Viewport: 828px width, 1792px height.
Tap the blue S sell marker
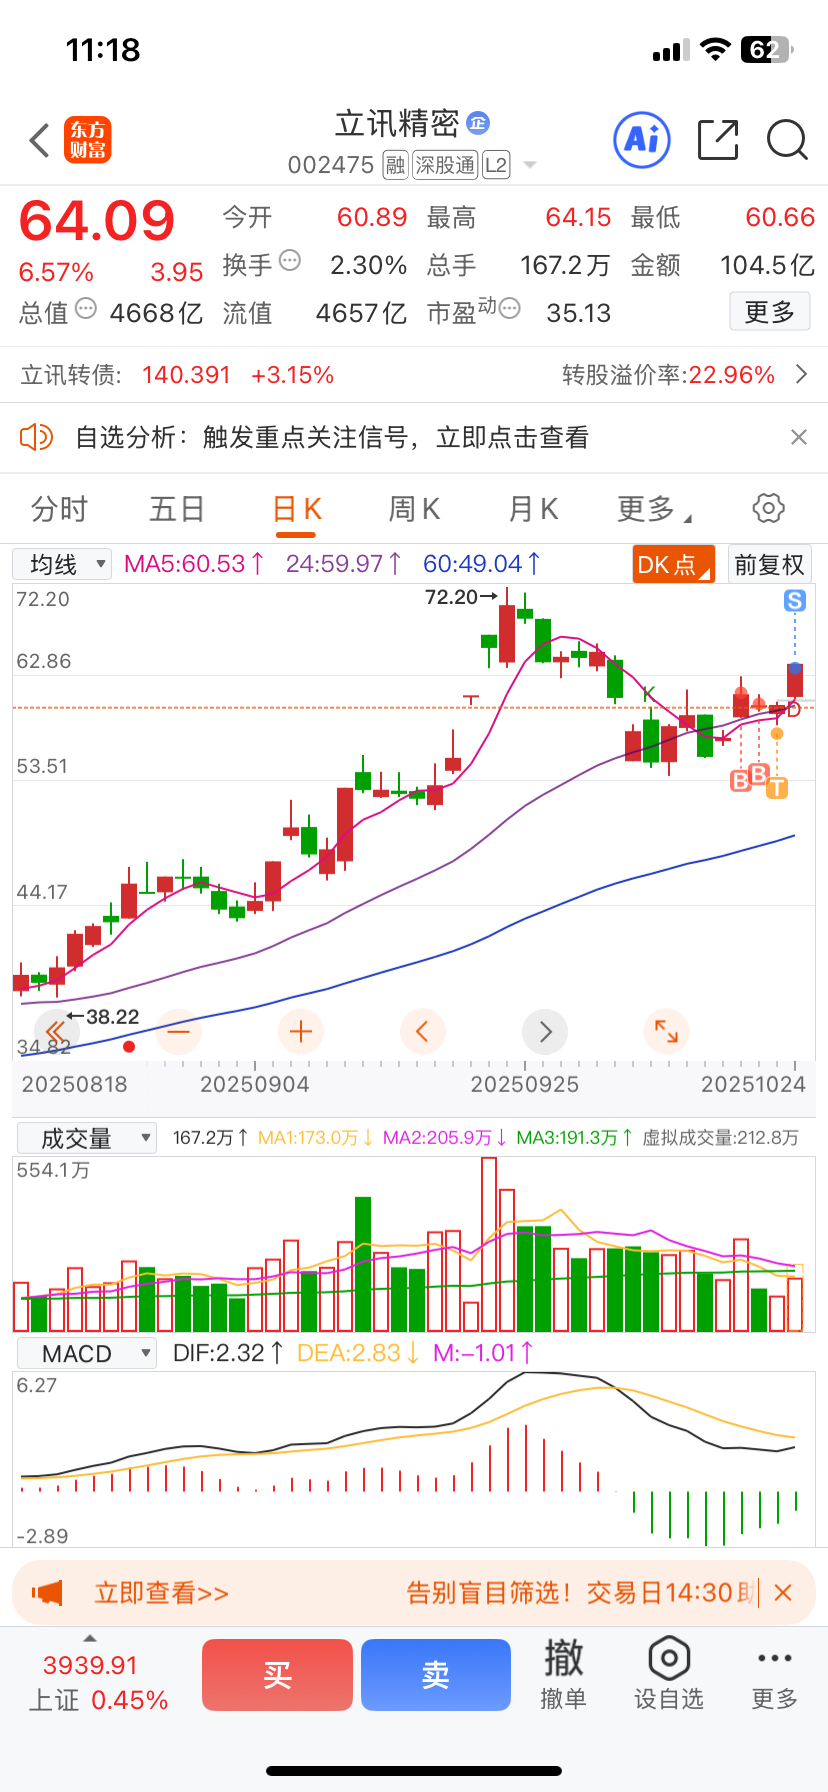[795, 600]
